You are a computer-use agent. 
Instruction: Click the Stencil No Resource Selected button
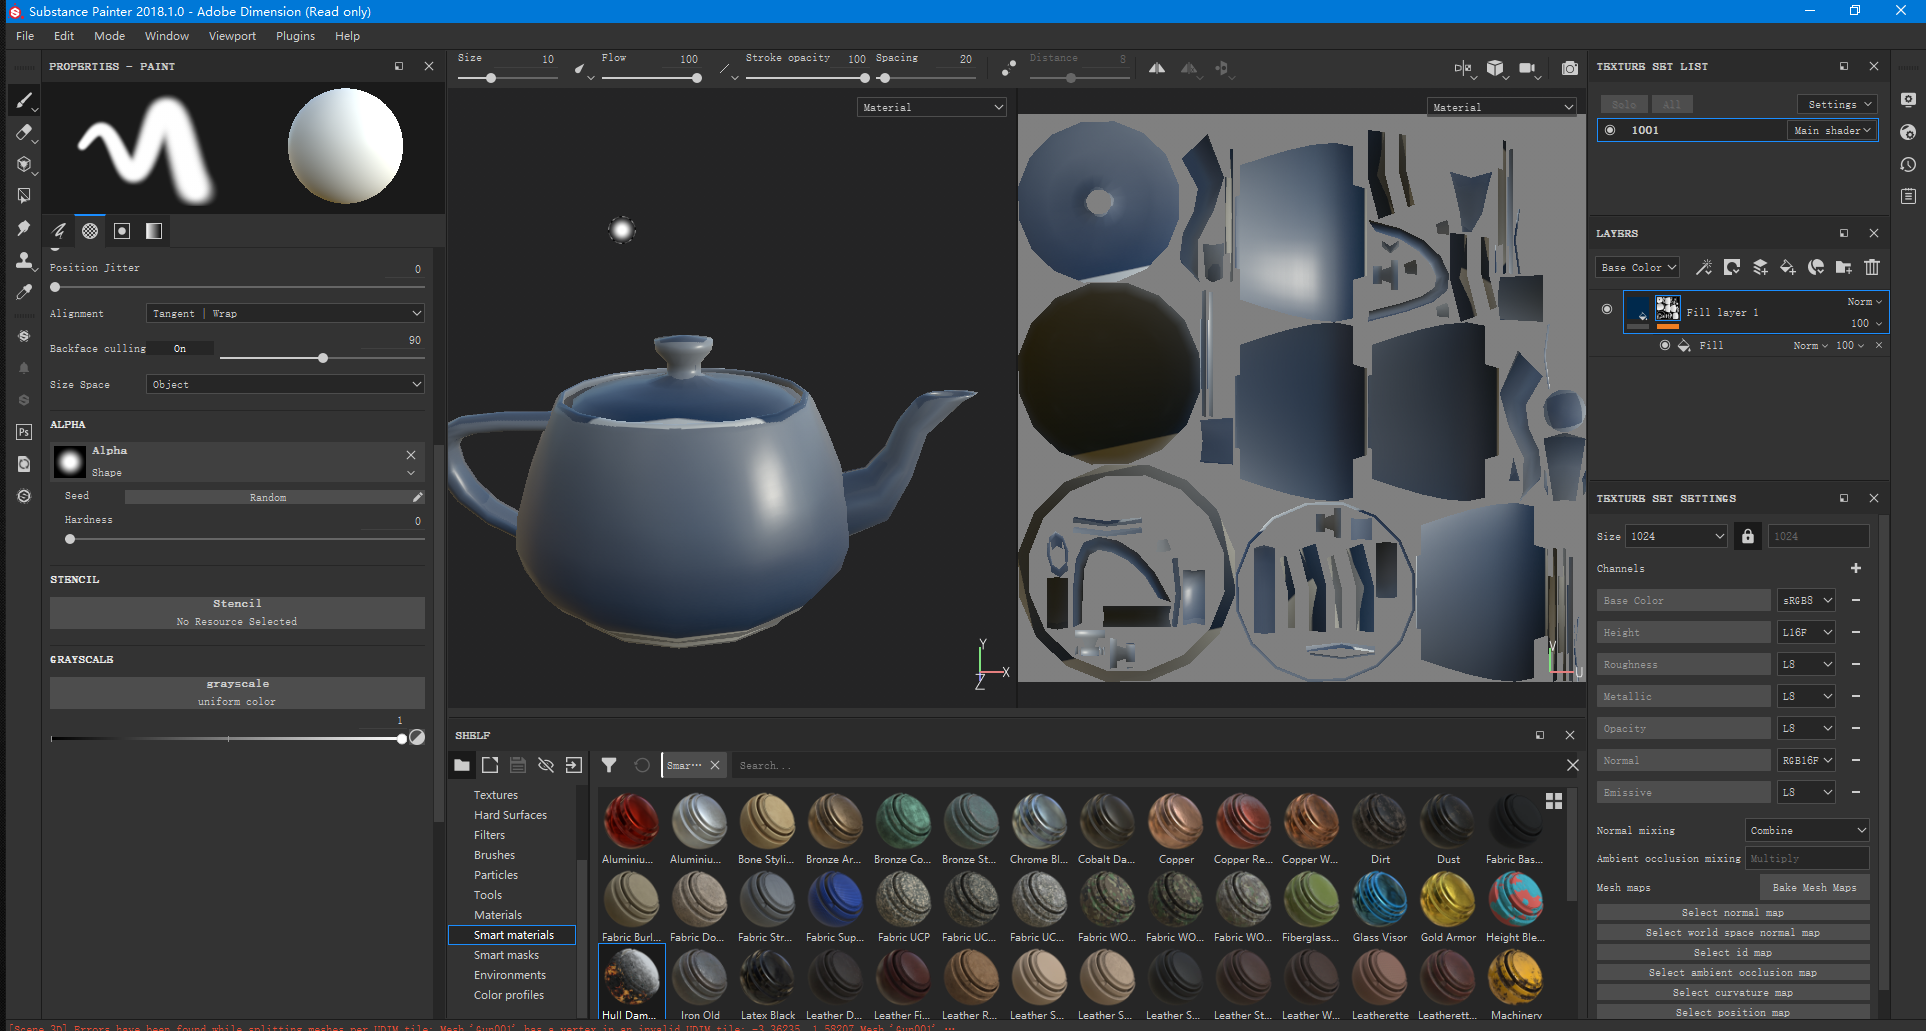237,613
